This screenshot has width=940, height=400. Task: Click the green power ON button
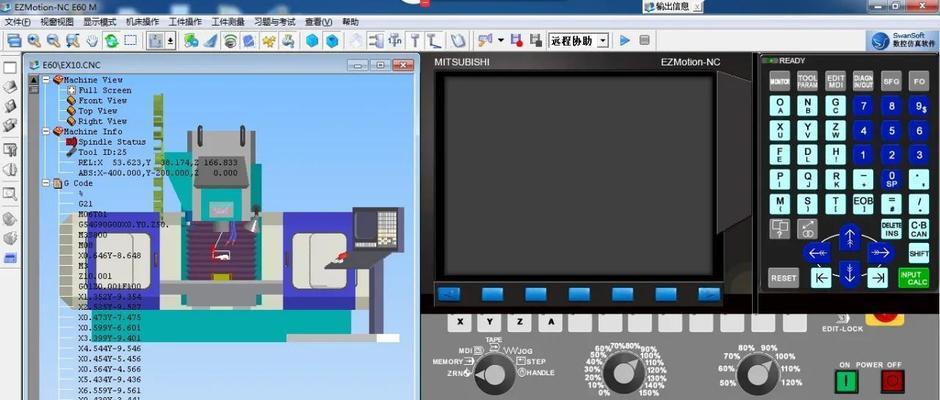[846, 381]
